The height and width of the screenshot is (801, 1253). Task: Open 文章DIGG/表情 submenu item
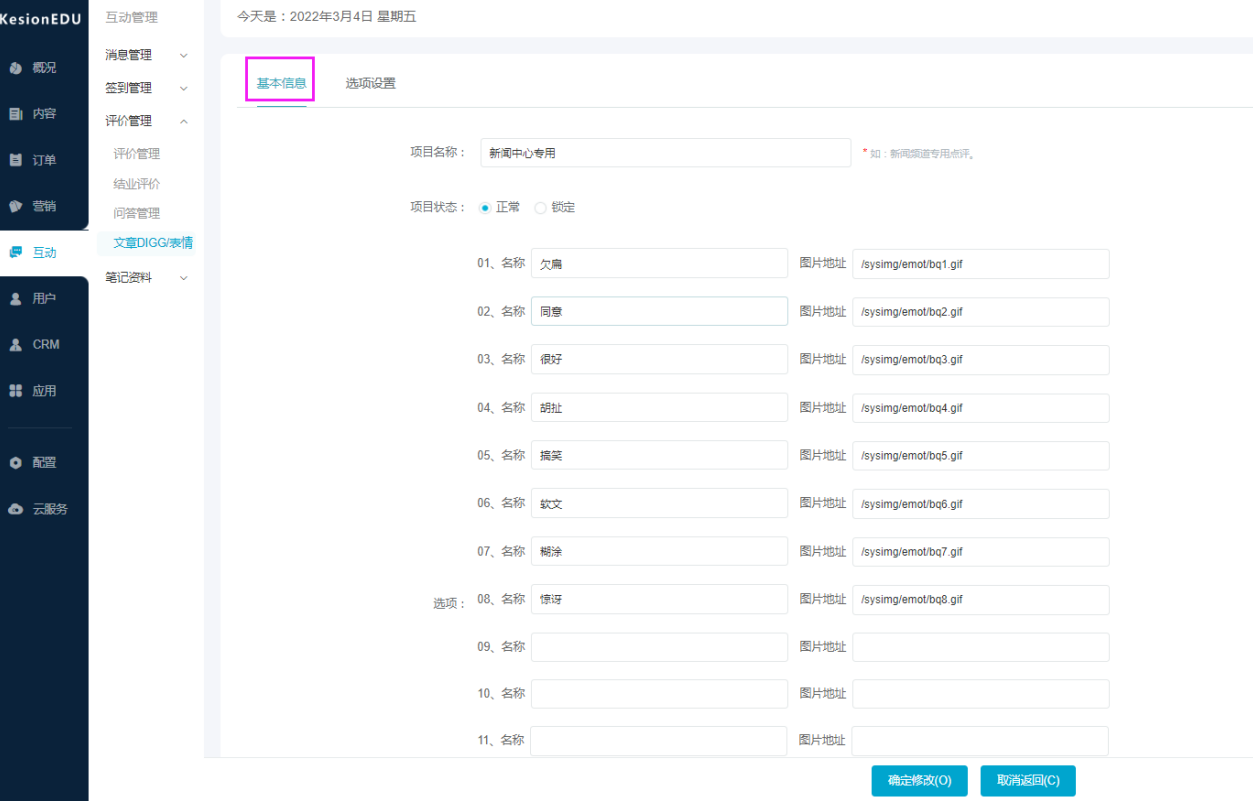click(x=153, y=242)
